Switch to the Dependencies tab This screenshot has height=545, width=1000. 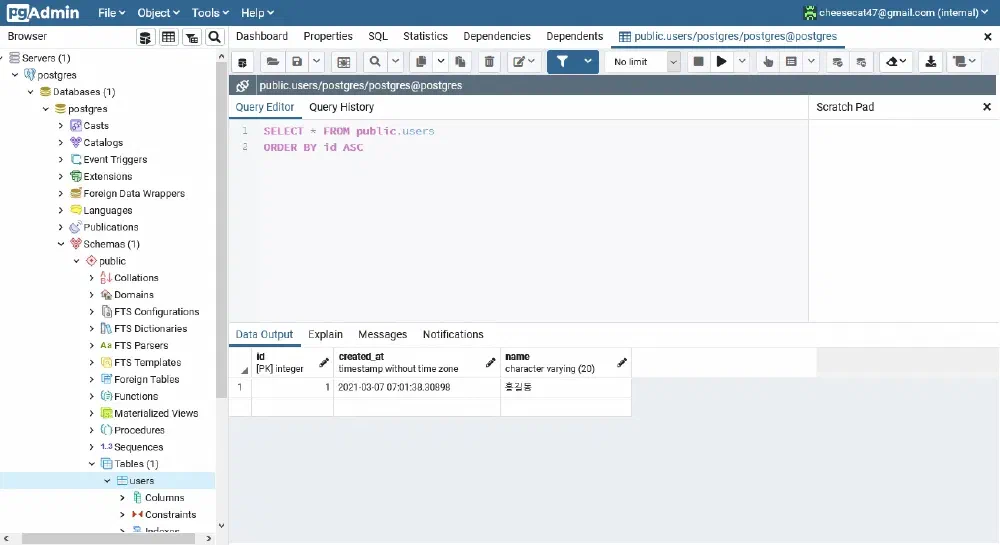coord(497,36)
